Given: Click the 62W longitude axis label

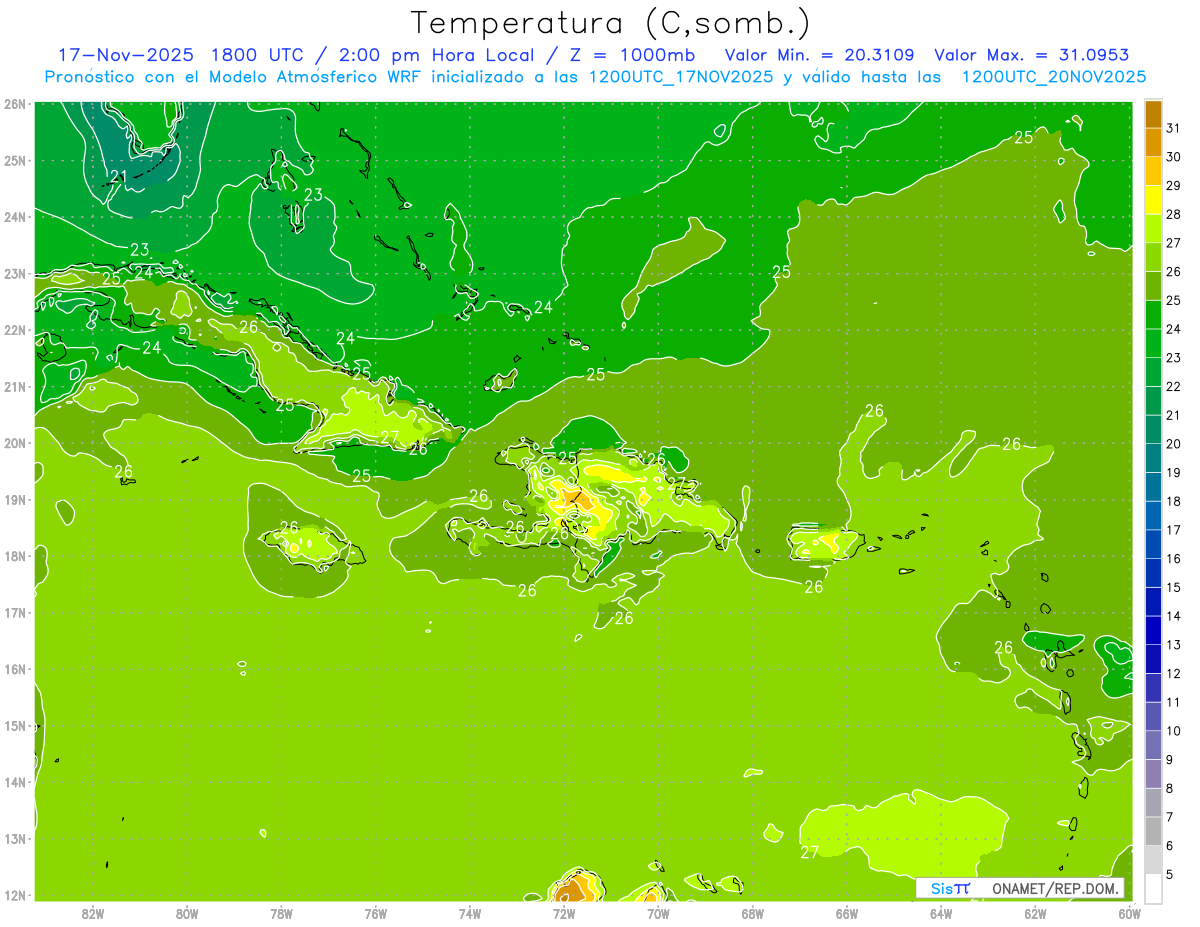Looking at the screenshot, I should (1035, 914).
